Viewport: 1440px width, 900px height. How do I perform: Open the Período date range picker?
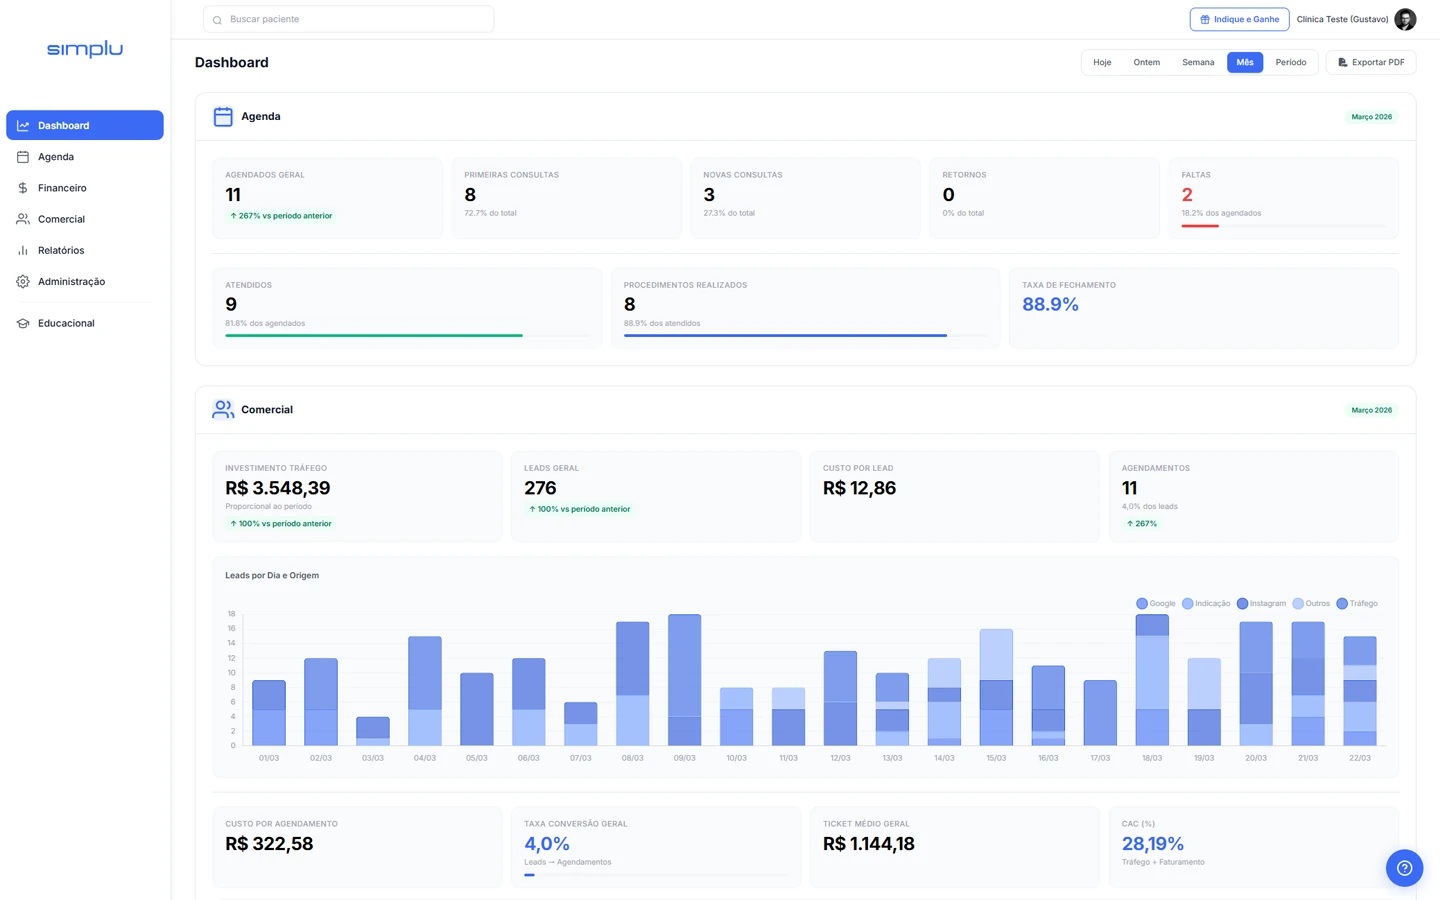(x=1290, y=63)
